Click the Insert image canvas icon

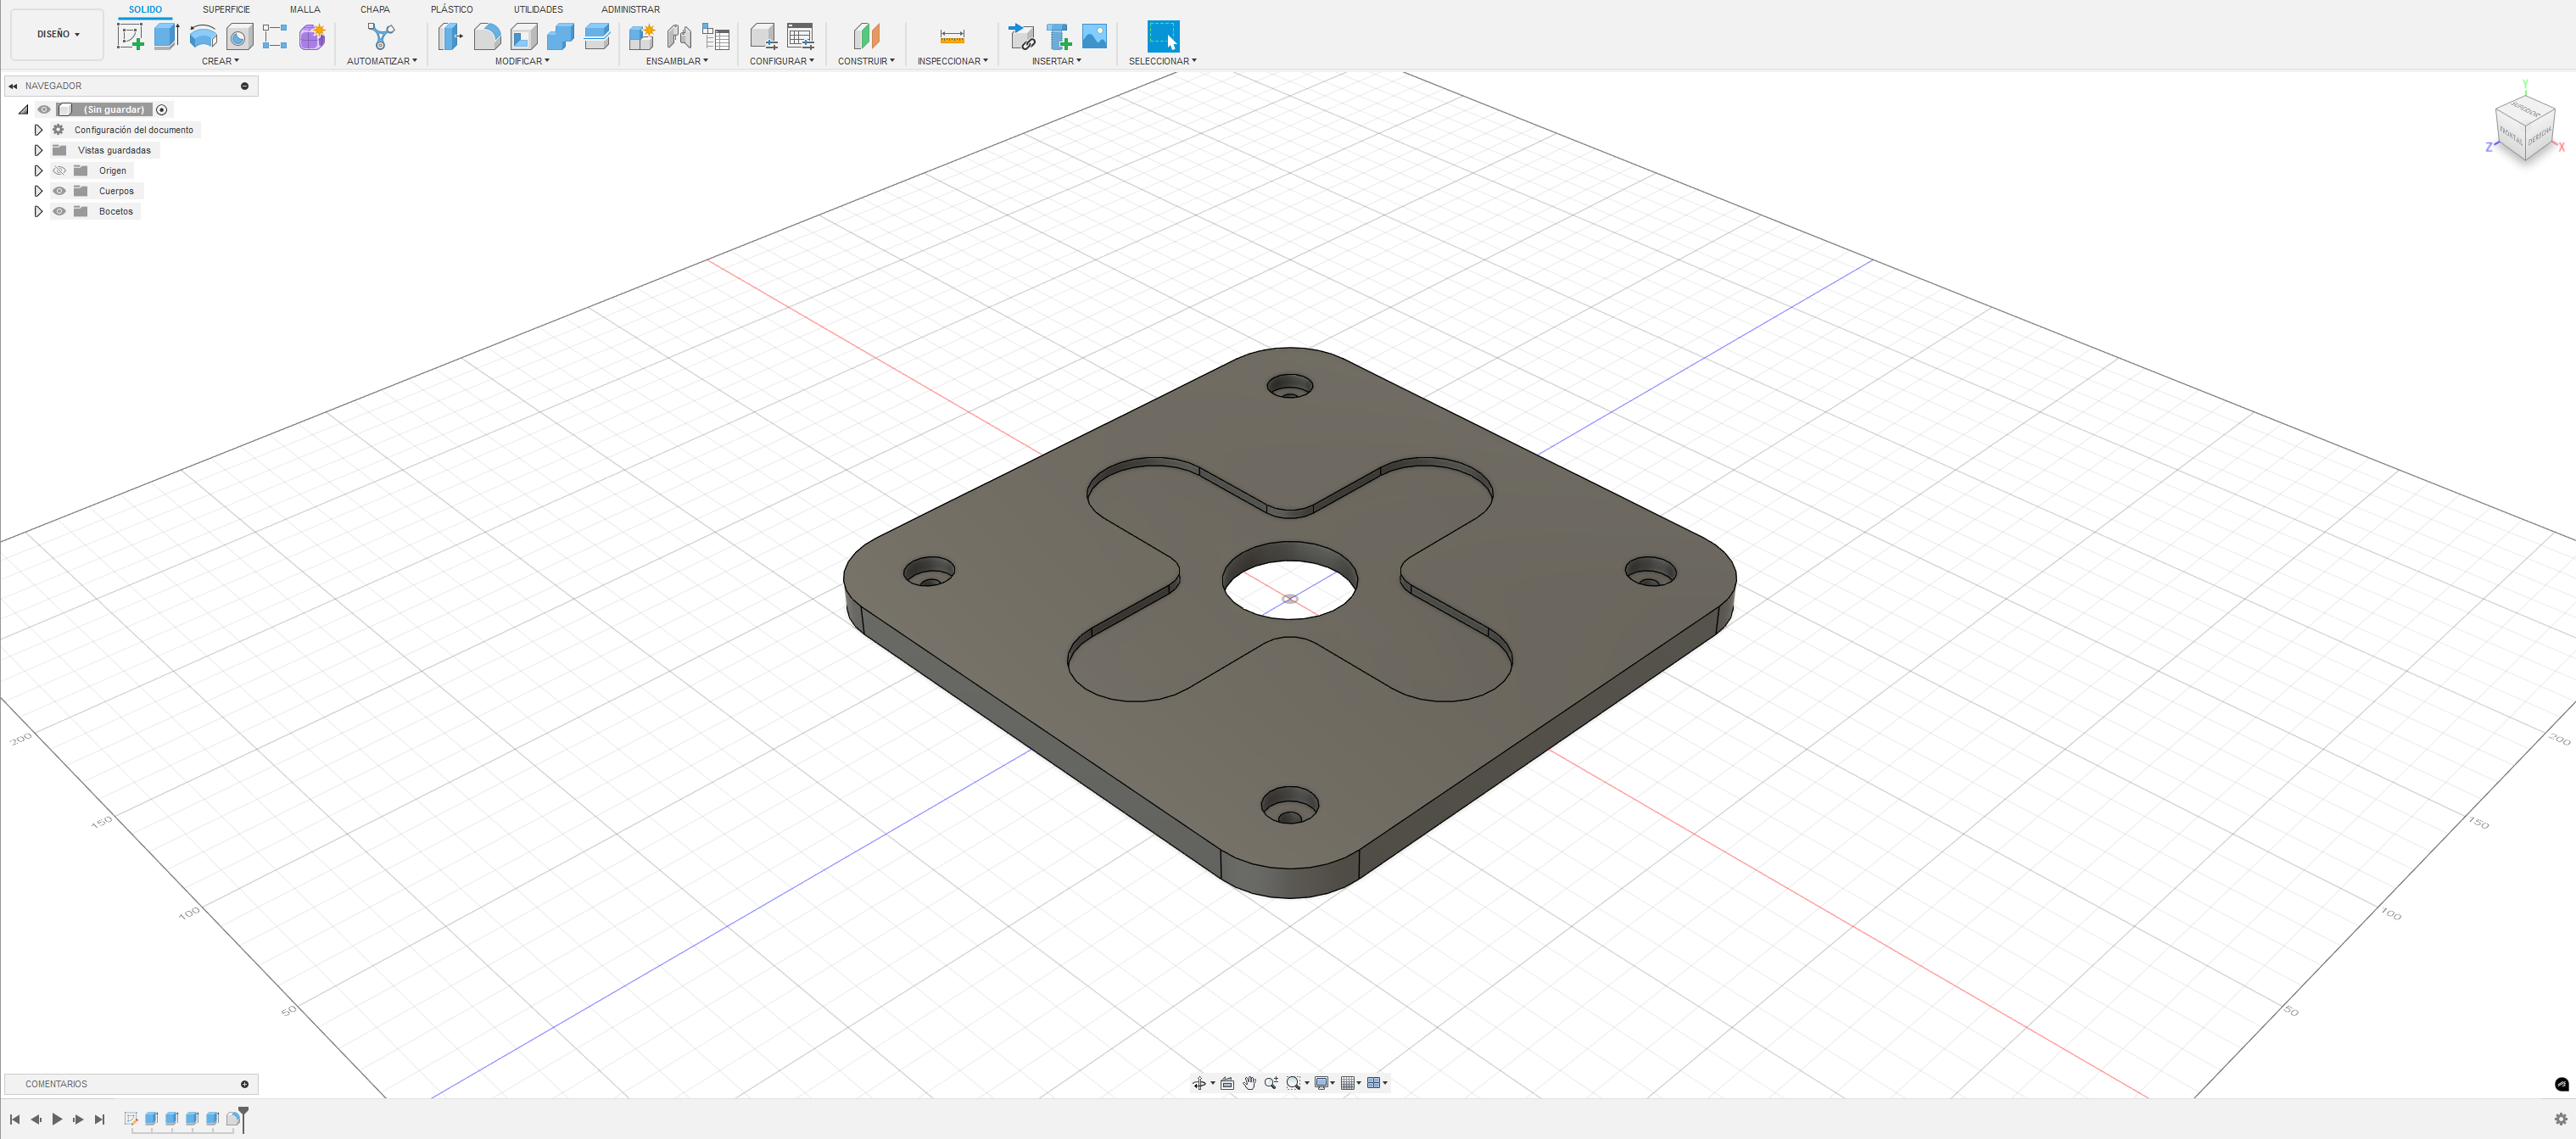pyautogui.click(x=1095, y=37)
